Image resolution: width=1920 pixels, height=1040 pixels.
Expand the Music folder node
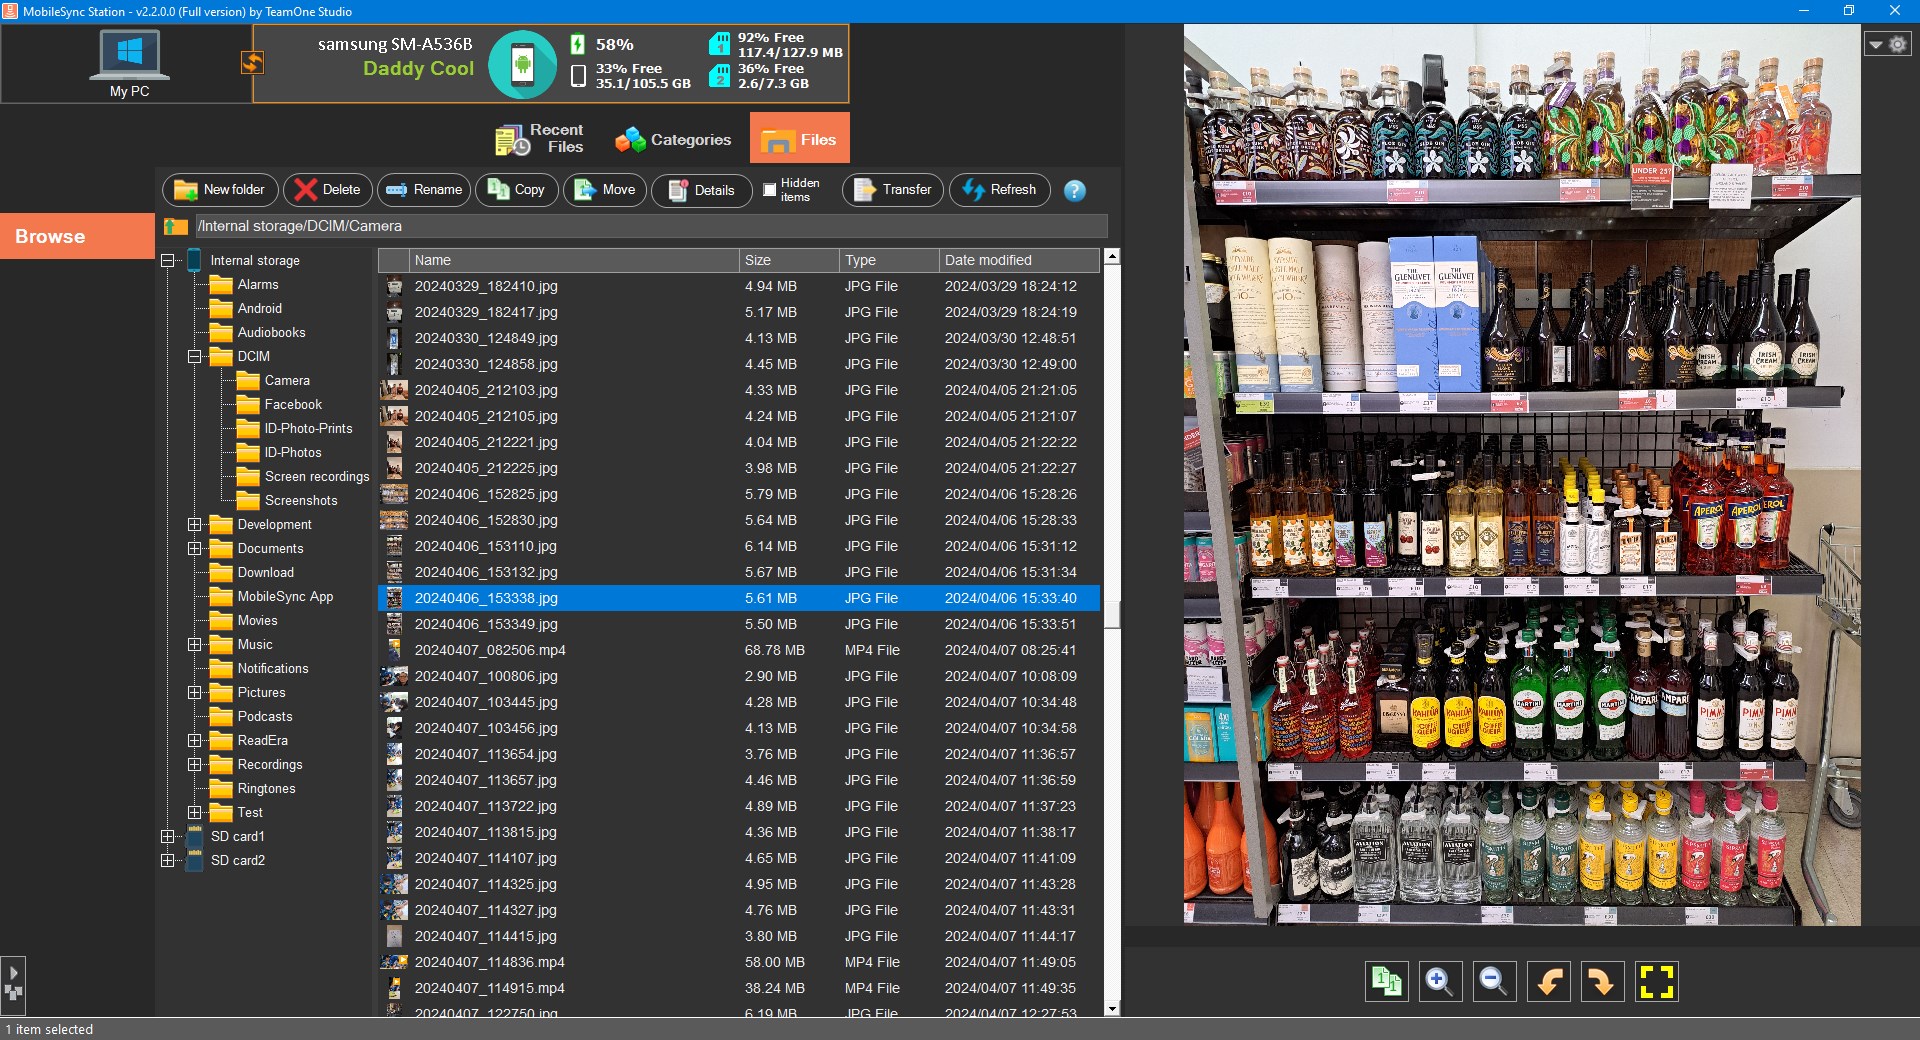pyautogui.click(x=195, y=645)
